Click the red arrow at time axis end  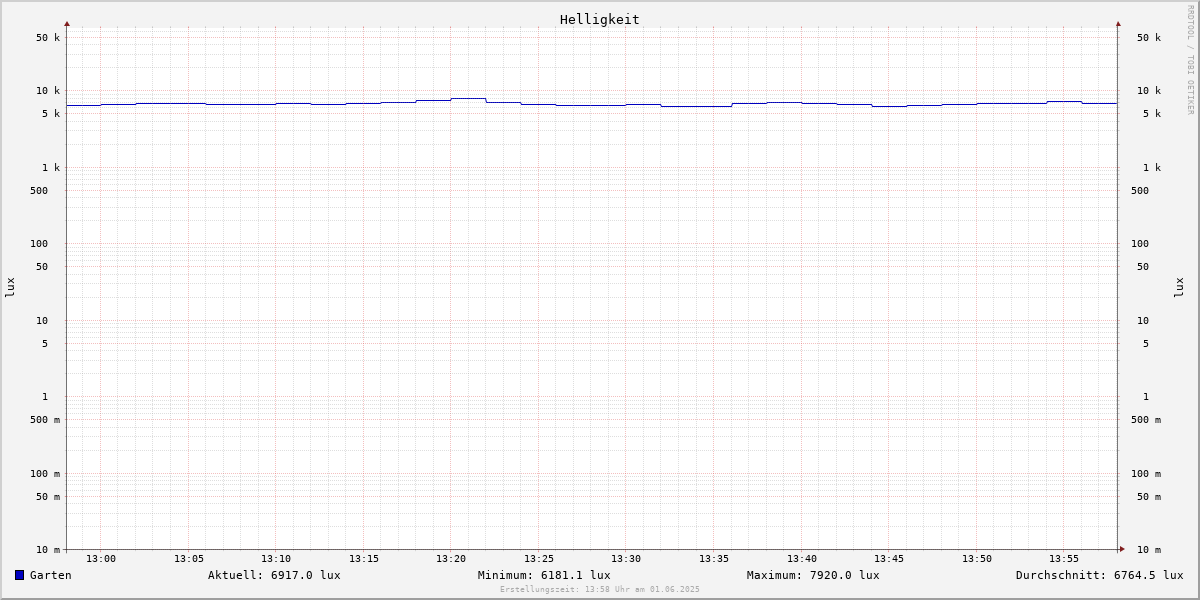[1122, 549]
